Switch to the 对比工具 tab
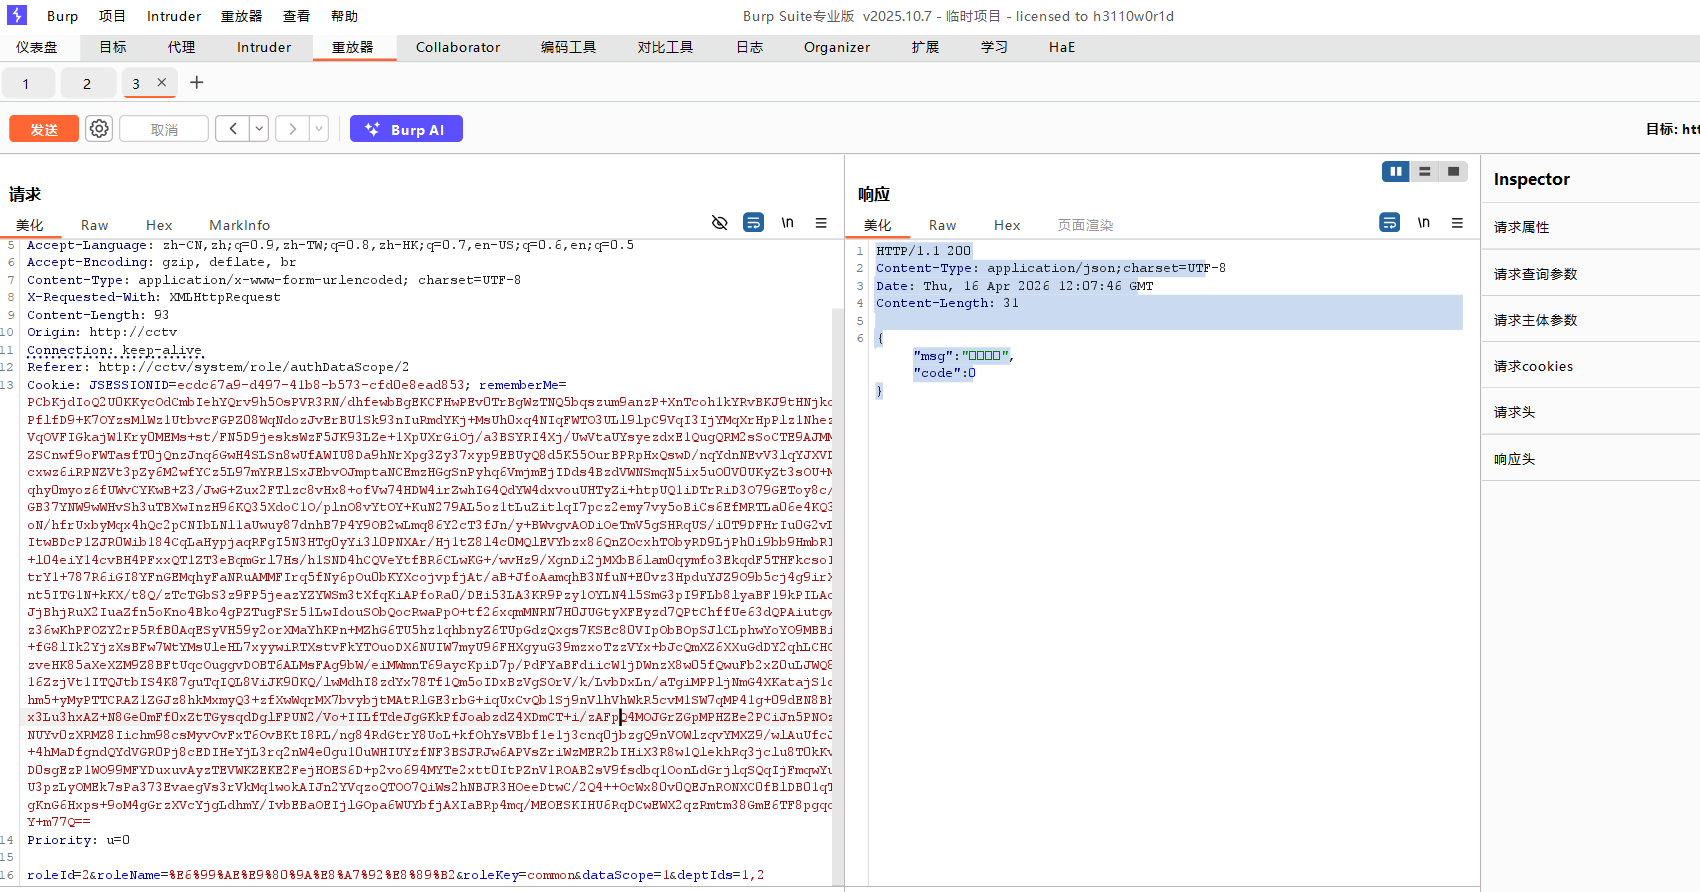 coord(665,47)
